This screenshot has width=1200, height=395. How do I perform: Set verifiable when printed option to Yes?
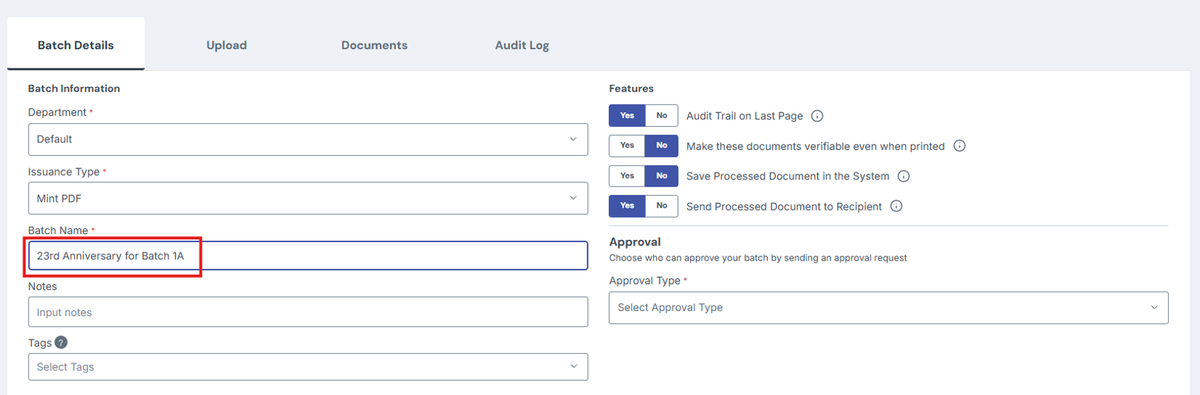click(627, 146)
